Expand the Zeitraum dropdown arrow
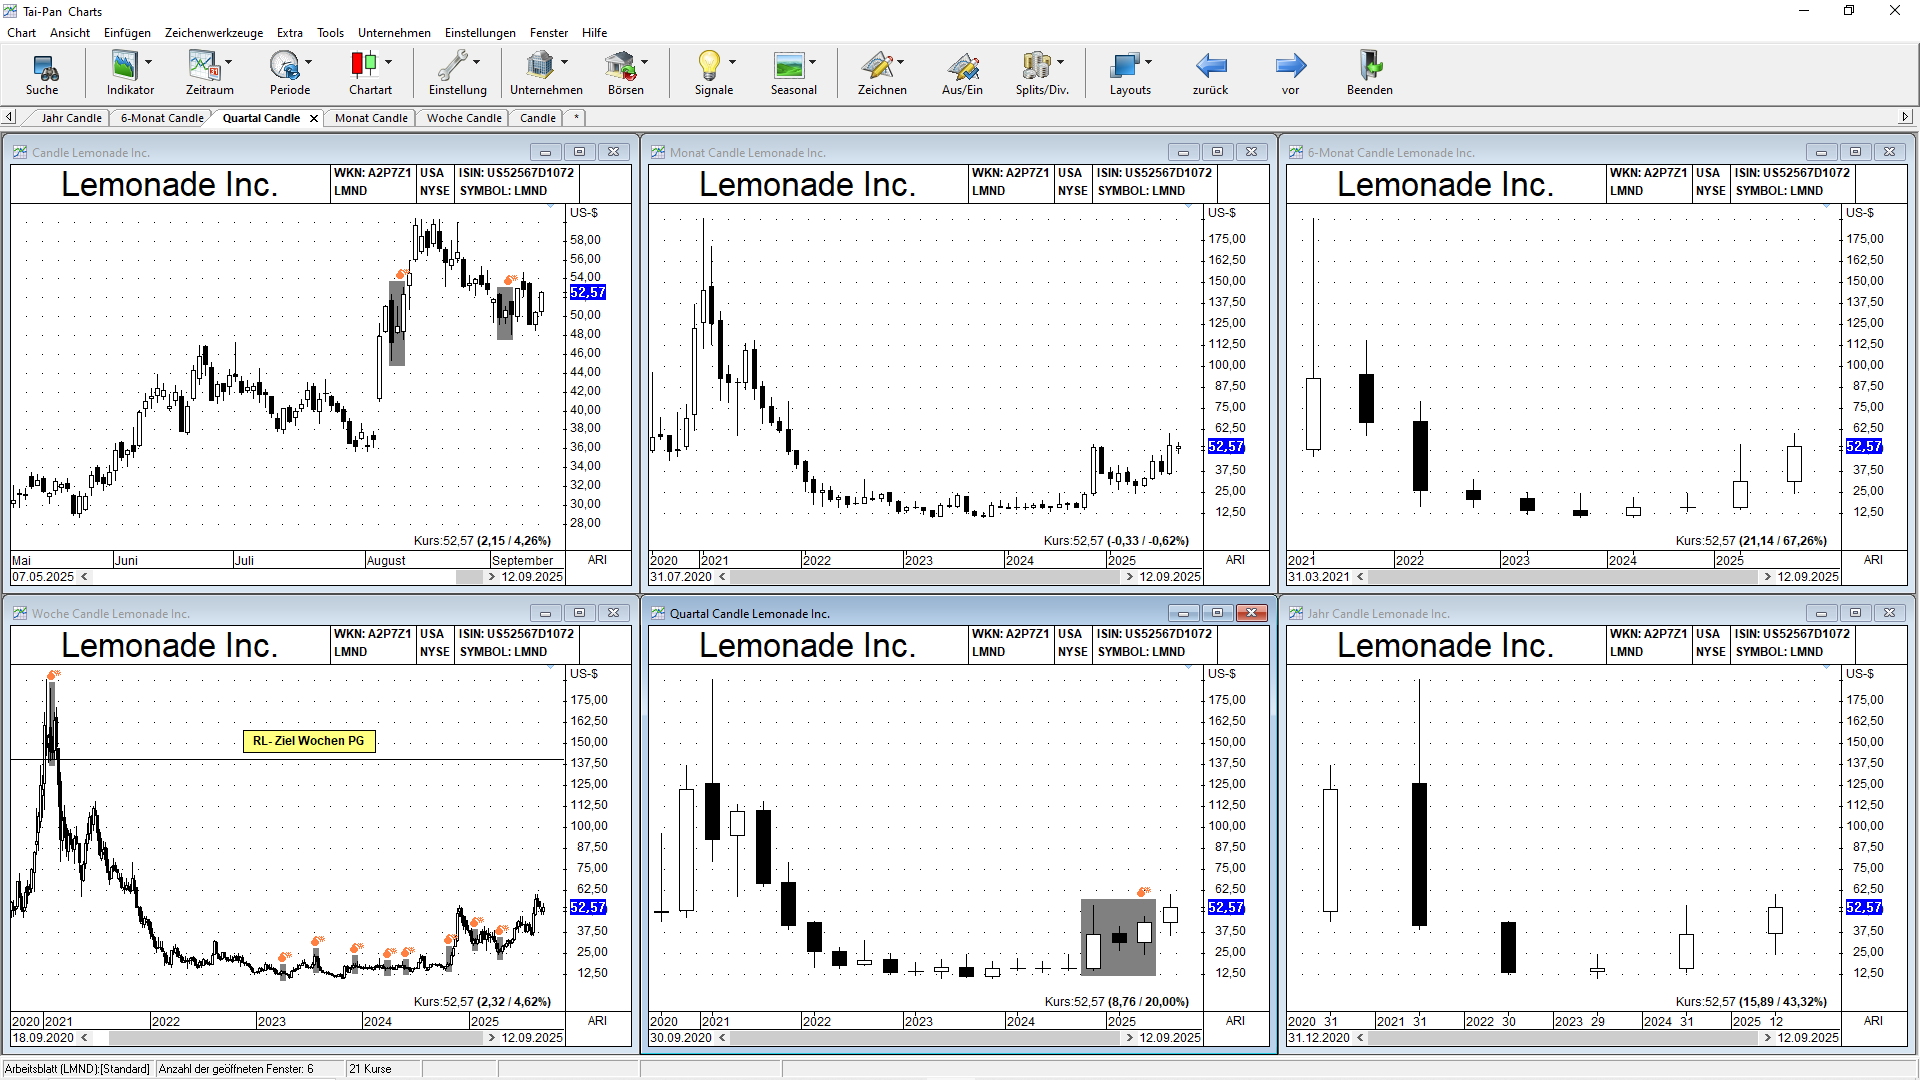1920x1080 pixels. click(x=229, y=62)
